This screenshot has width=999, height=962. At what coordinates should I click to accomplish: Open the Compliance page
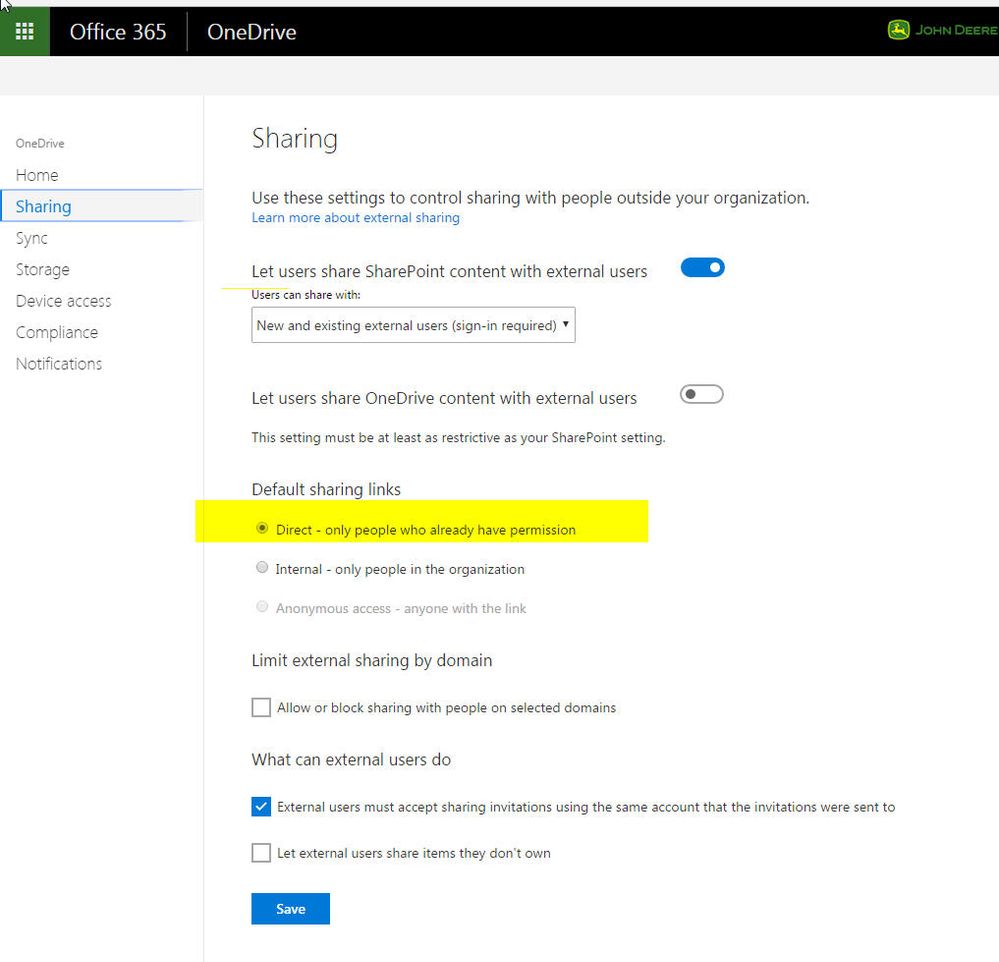pos(57,333)
